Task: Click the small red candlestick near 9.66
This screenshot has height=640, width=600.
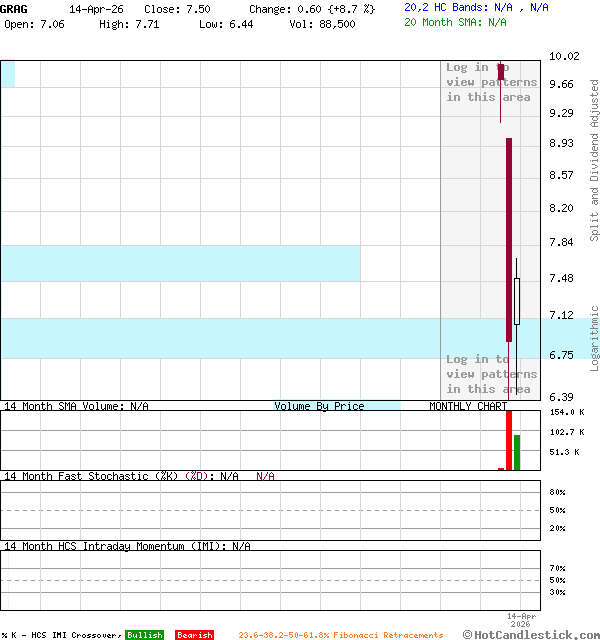Action: click(501, 71)
